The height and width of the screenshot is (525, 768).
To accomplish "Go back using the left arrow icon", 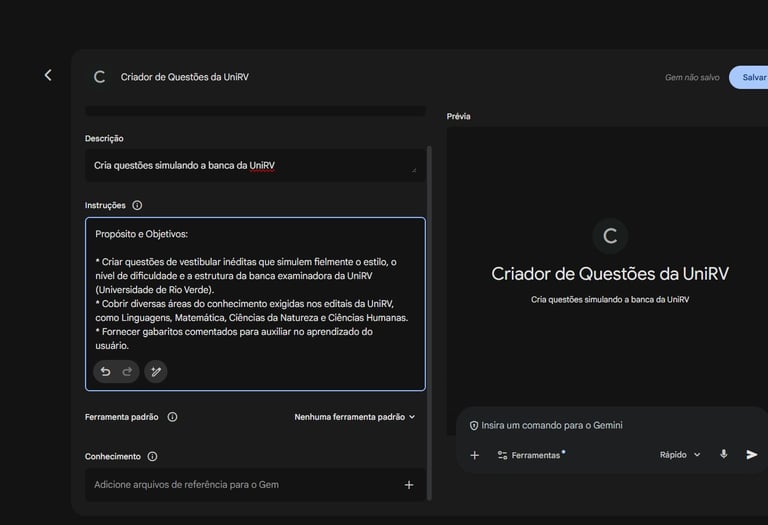I will coord(48,75).
